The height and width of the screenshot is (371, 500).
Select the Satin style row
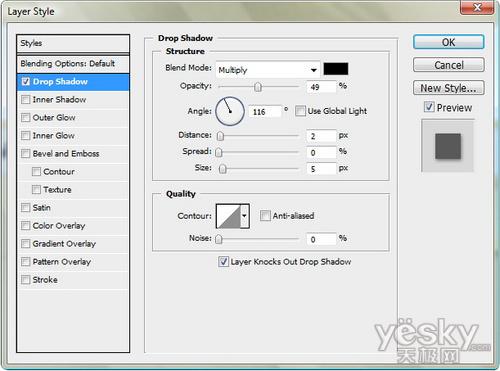(x=73, y=208)
